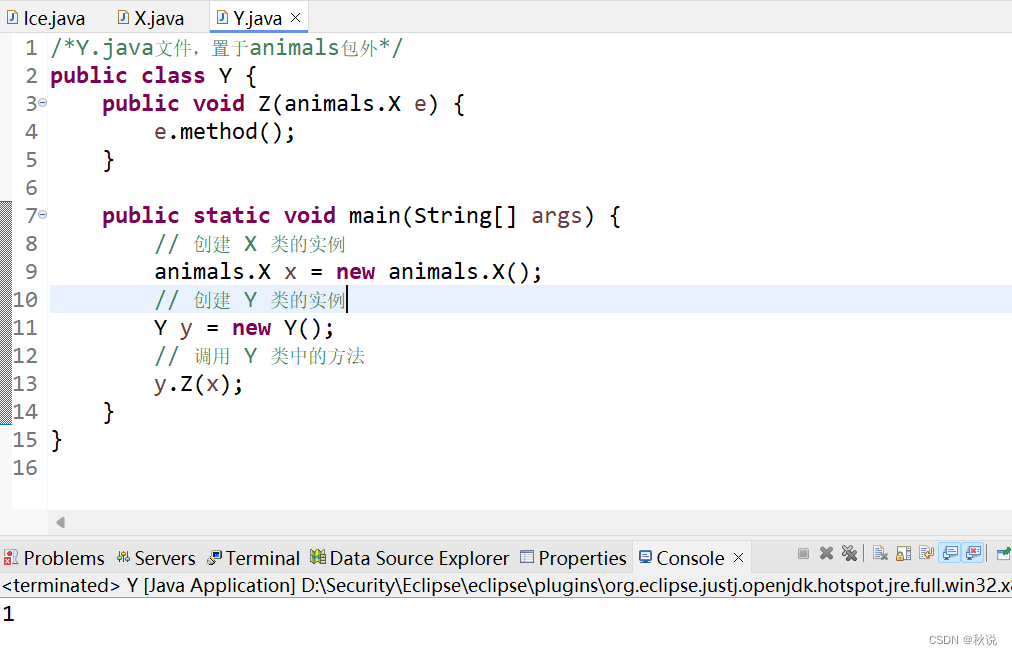Click line number 9 in the gutter
Viewport: 1012px width, 655px height.
[x=31, y=272]
